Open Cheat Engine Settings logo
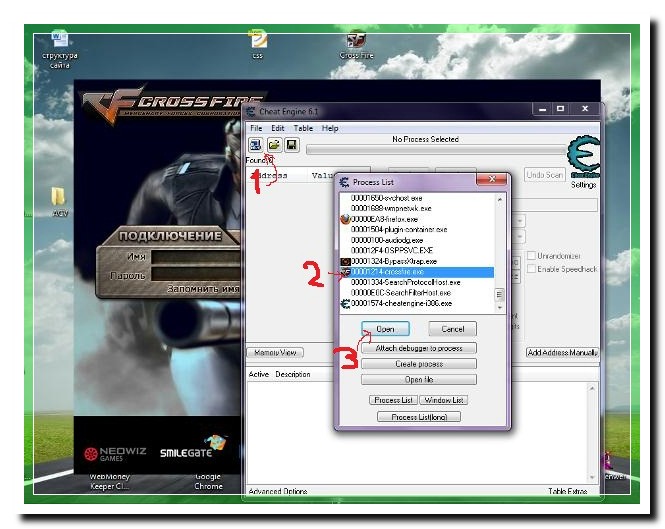This screenshot has width=665, height=529. tap(584, 157)
